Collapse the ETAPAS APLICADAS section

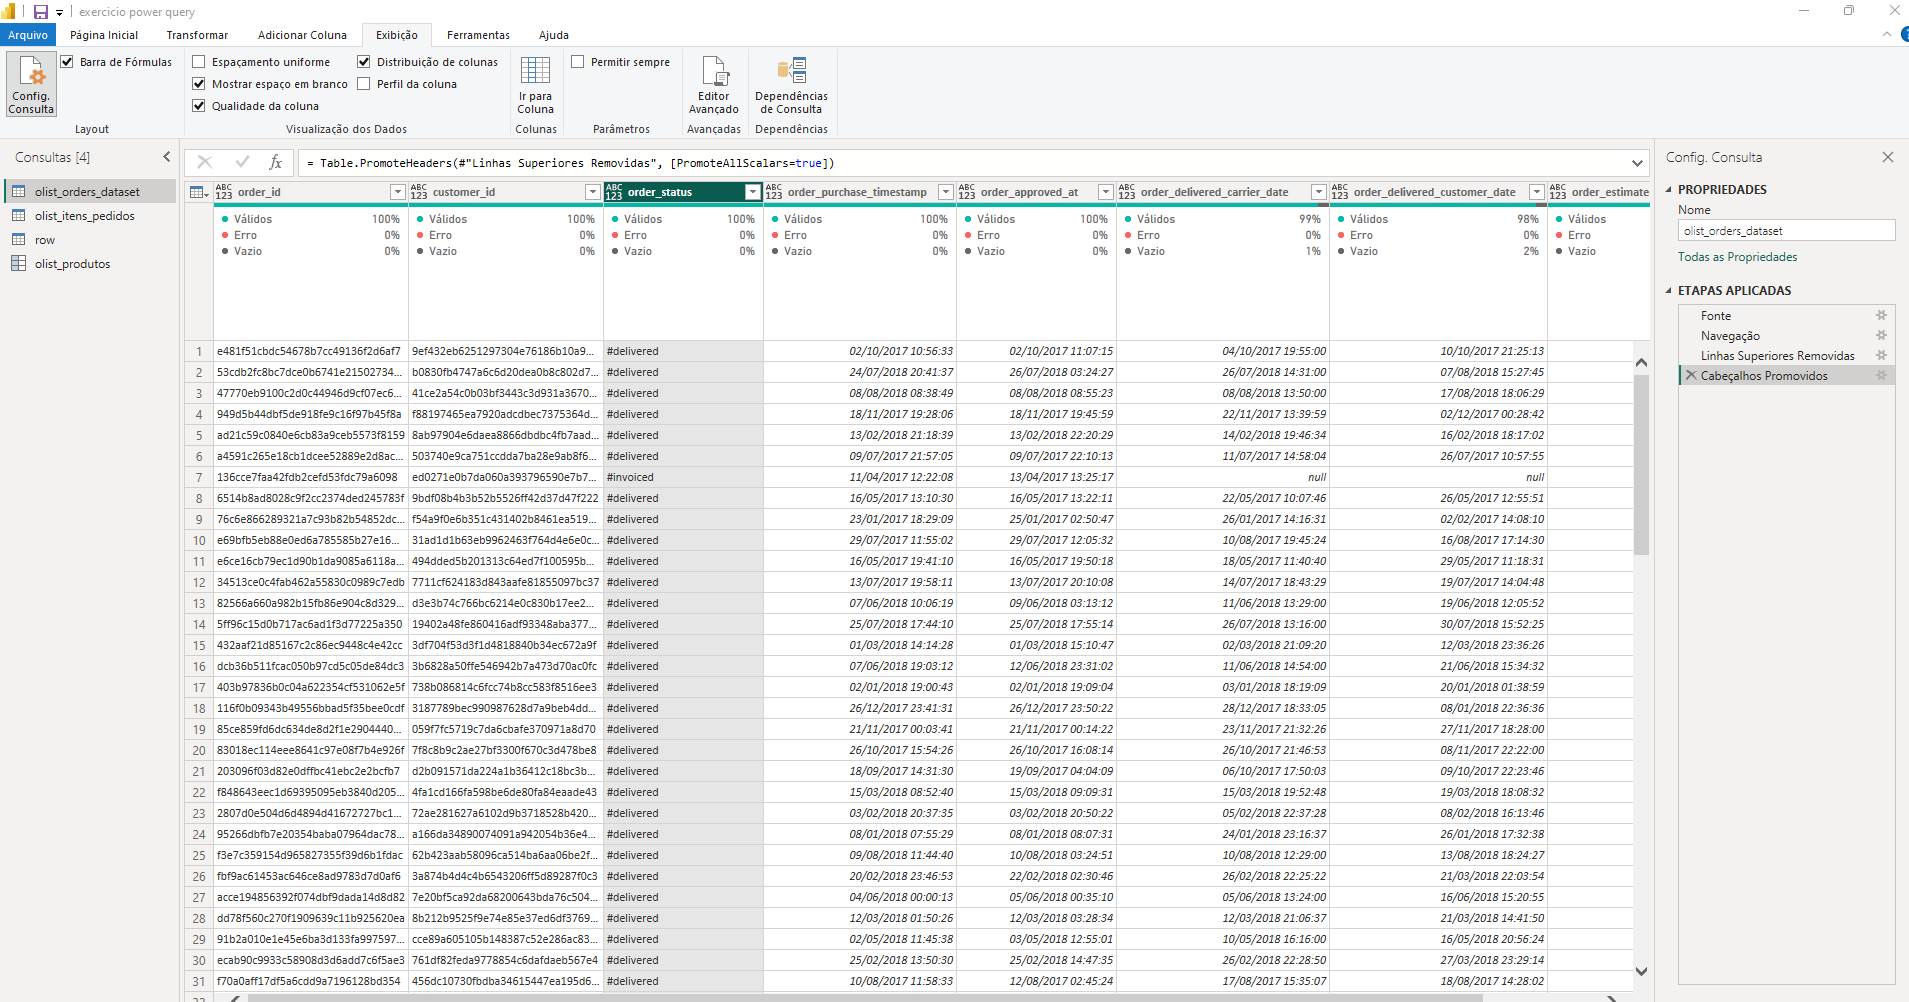tap(1669, 290)
